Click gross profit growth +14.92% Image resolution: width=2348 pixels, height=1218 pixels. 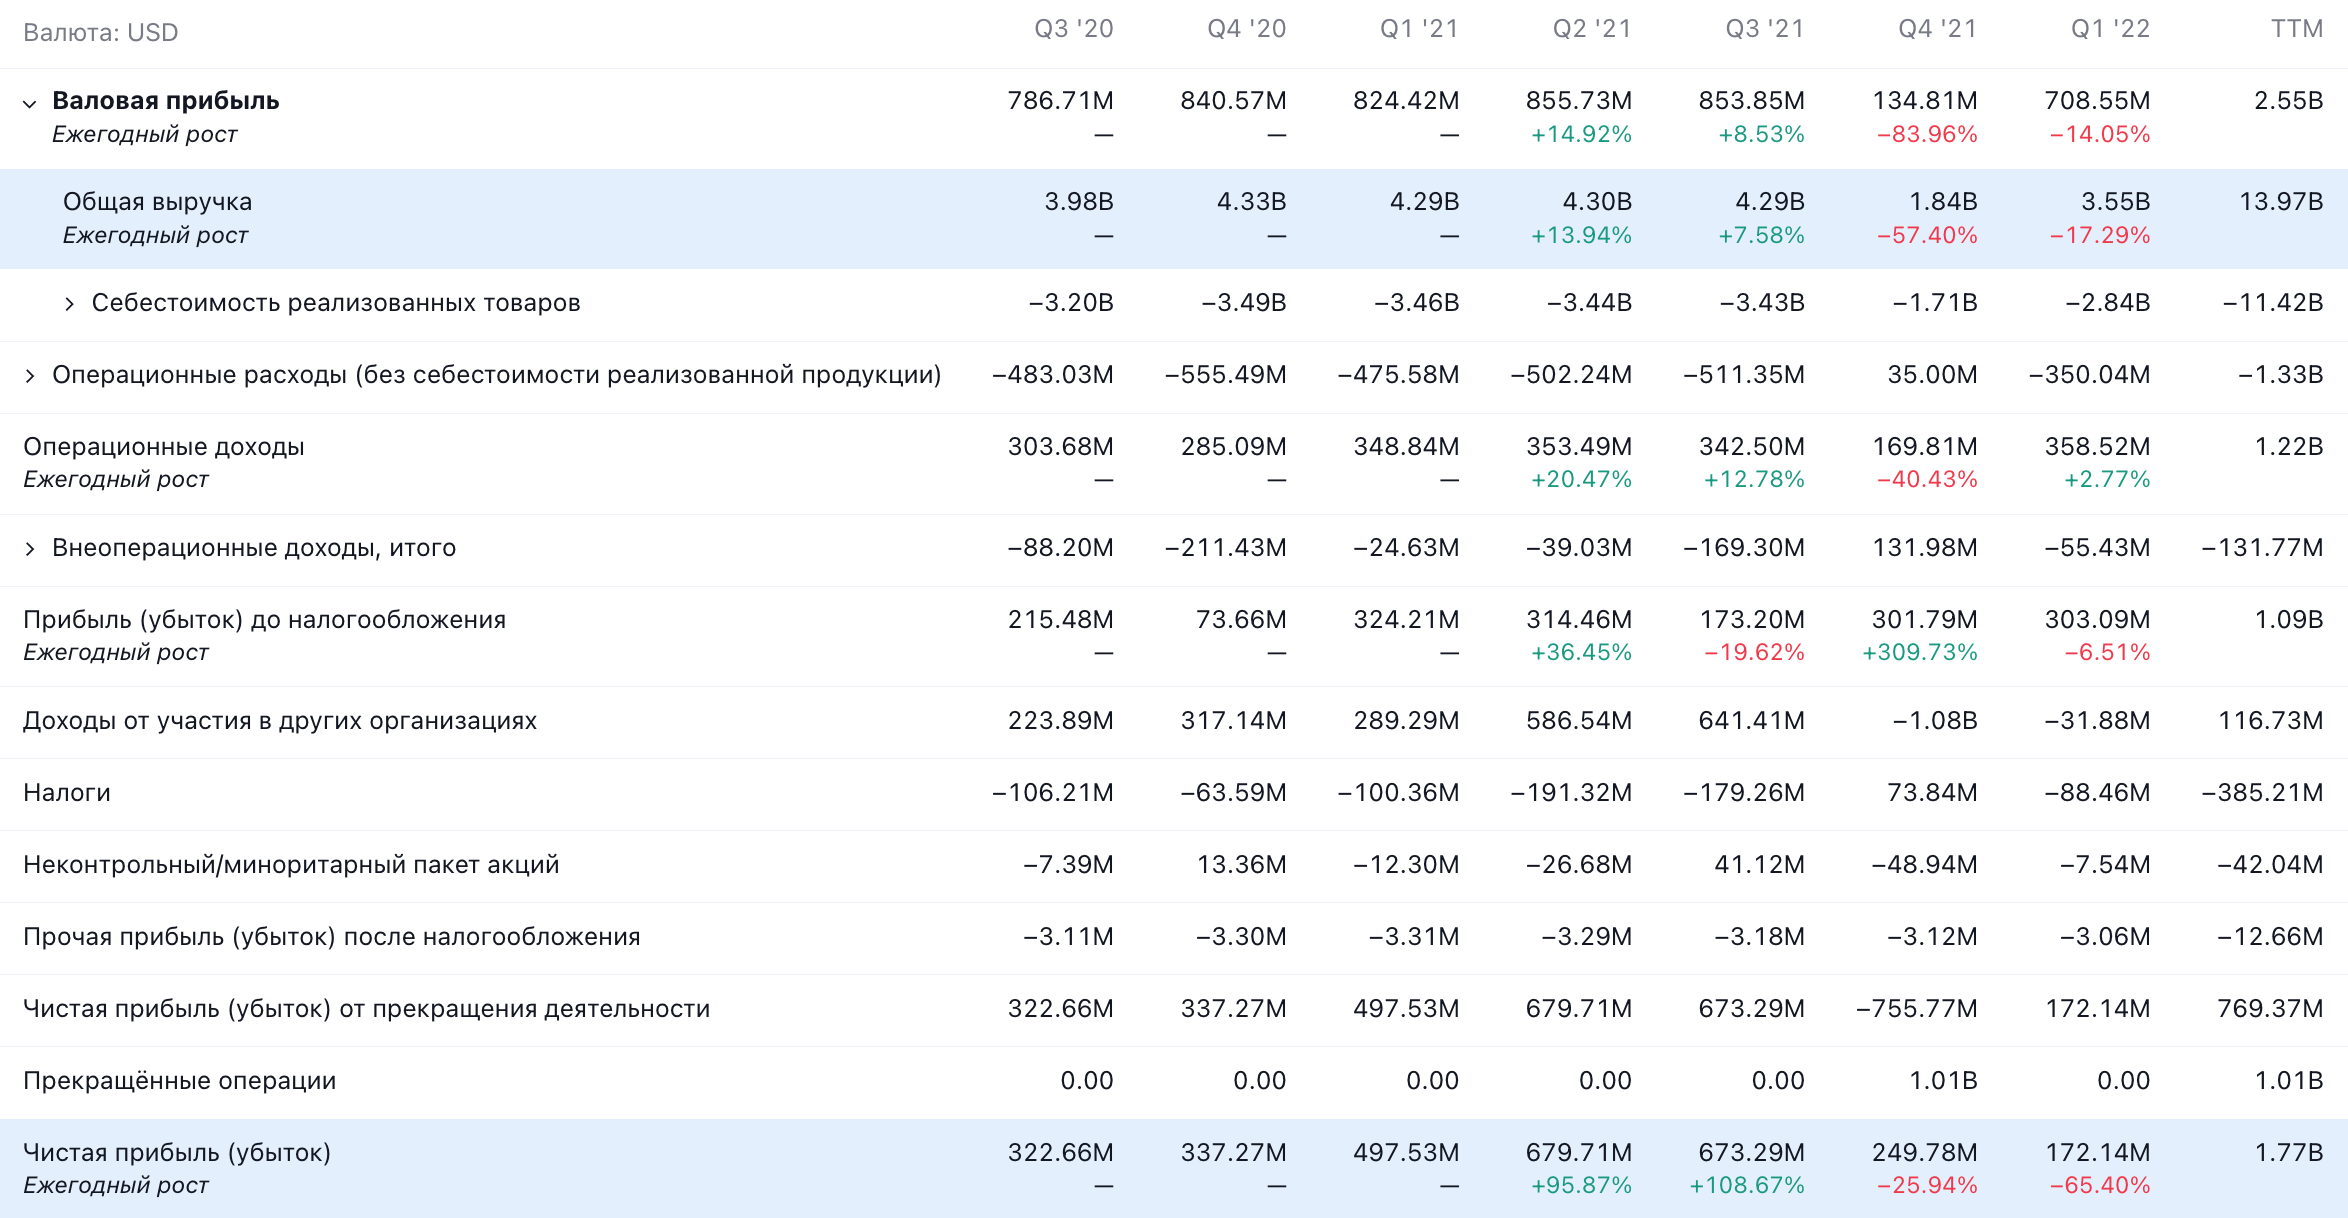(x=1582, y=135)
